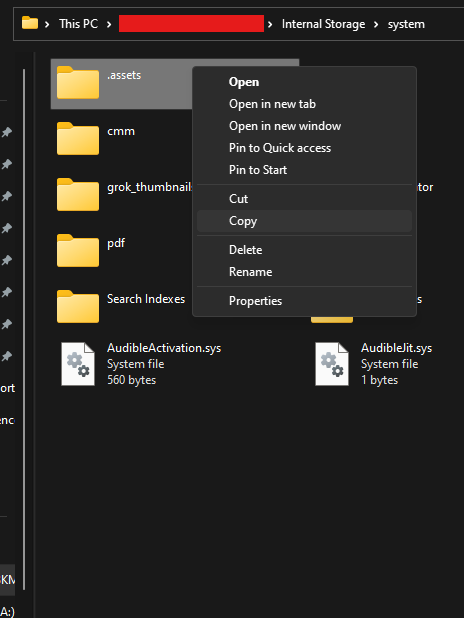Click the .assets folder icon
Screen dimensions: 464x618
coord(78,82)
